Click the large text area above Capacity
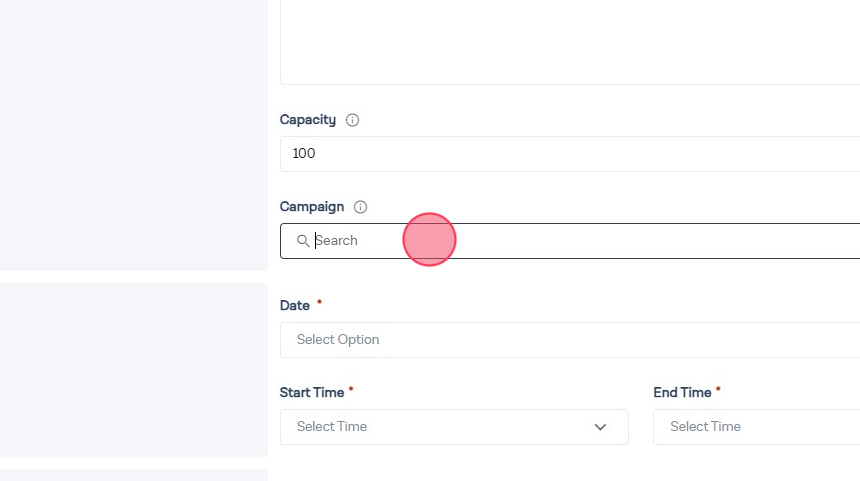The width and height of the screenshot is (860, 481). tap(570, 40)
